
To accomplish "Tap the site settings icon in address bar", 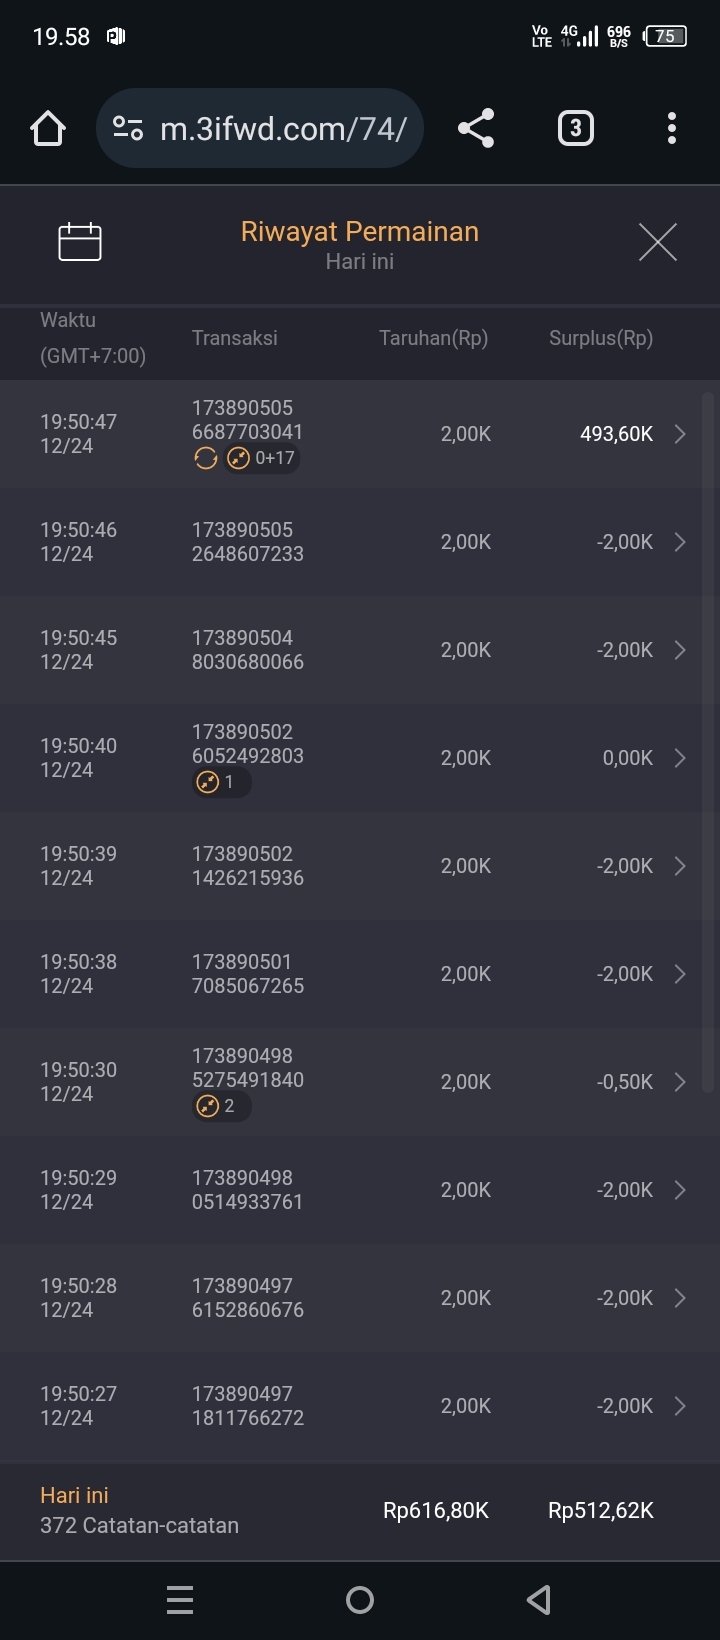I will [128, 129].
